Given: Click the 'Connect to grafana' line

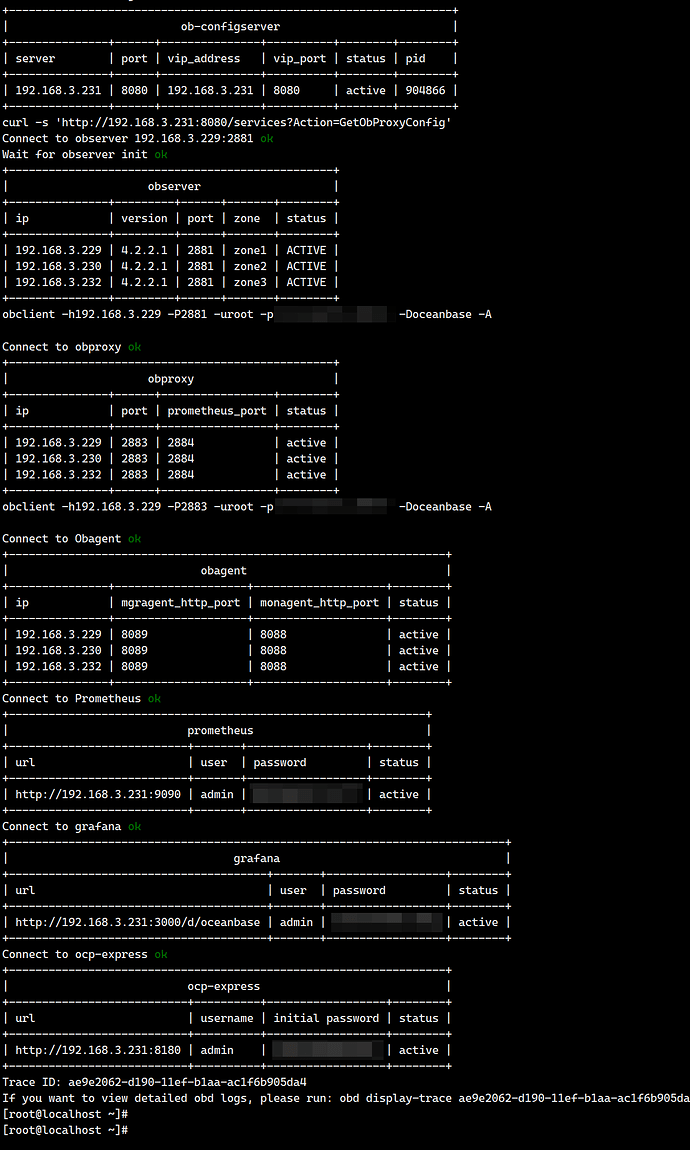Looking at the screenshot, I should [x=72, y=827].
